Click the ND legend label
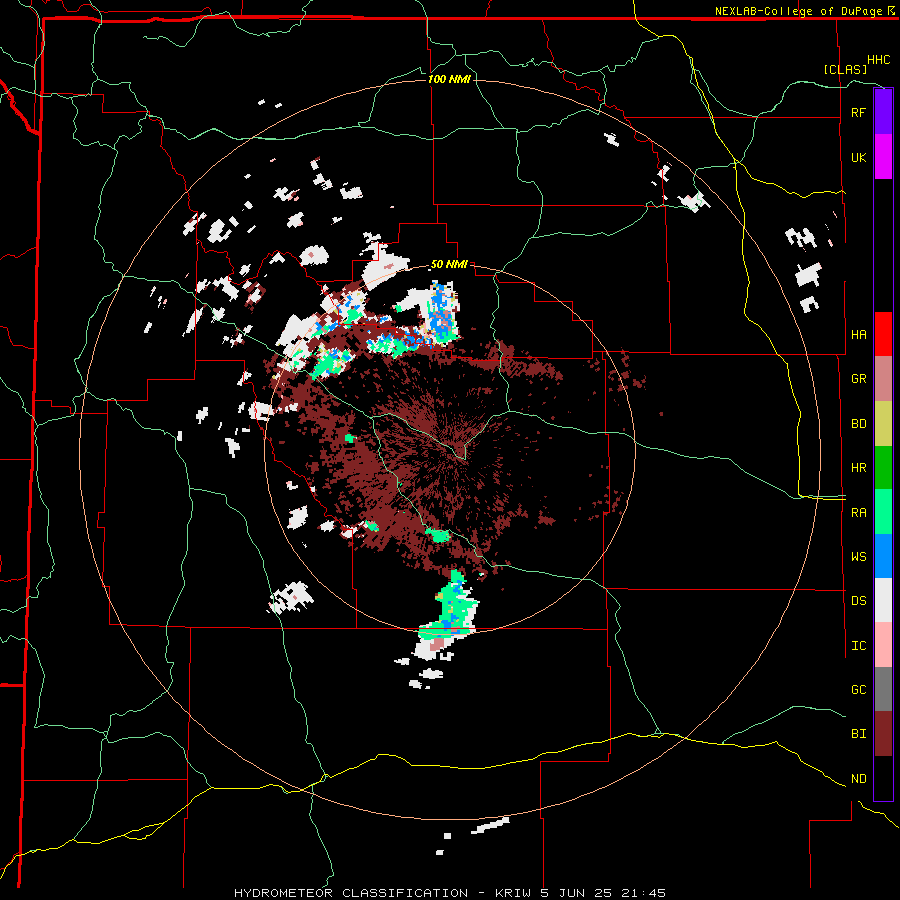Image resolution: width=900 pixels, height=900 pixels. [858, 779]
